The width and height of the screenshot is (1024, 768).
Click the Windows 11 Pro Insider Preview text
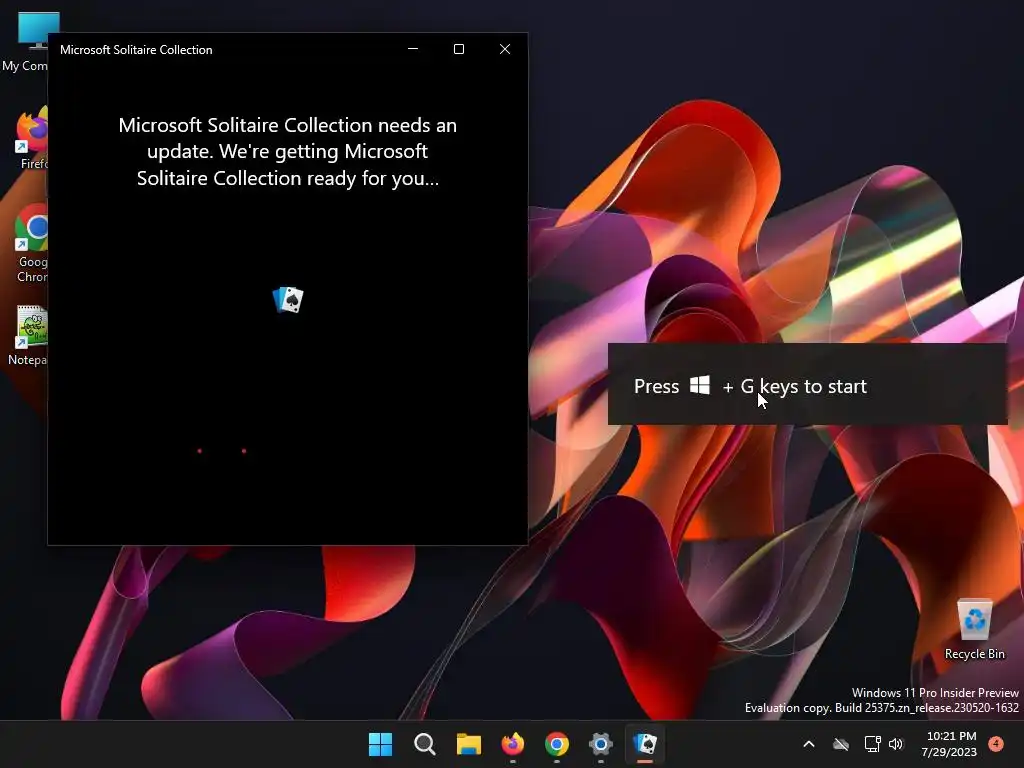[935, 692]
